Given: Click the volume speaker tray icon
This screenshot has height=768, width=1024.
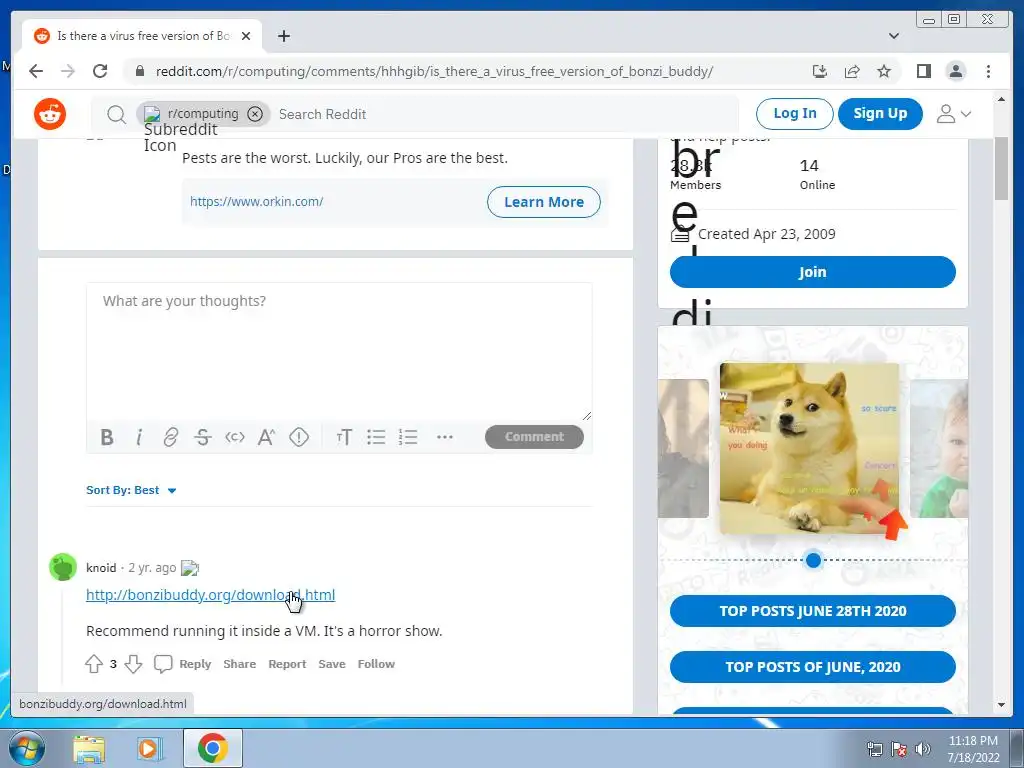Looking at the screenshot, I should coord(922,749).
